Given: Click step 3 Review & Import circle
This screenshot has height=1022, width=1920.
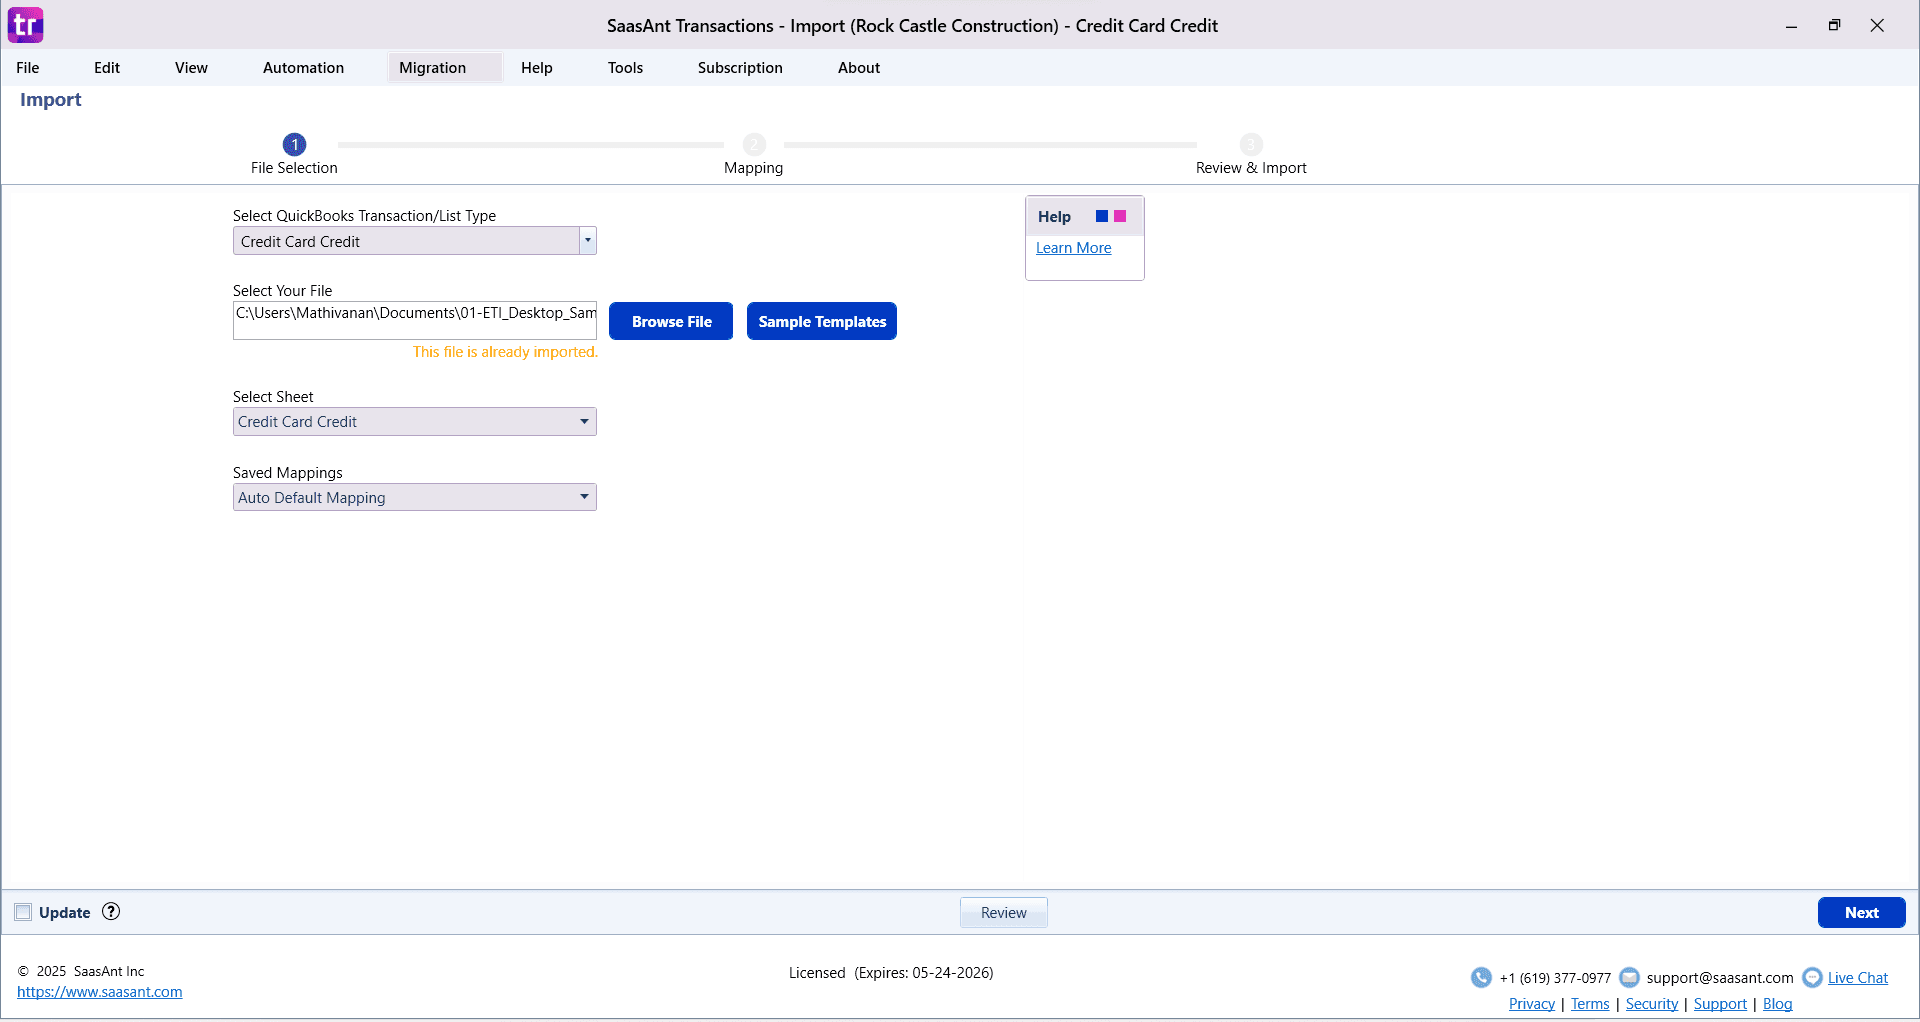Looking at the screenshot, I should (x=1251, y=144).
